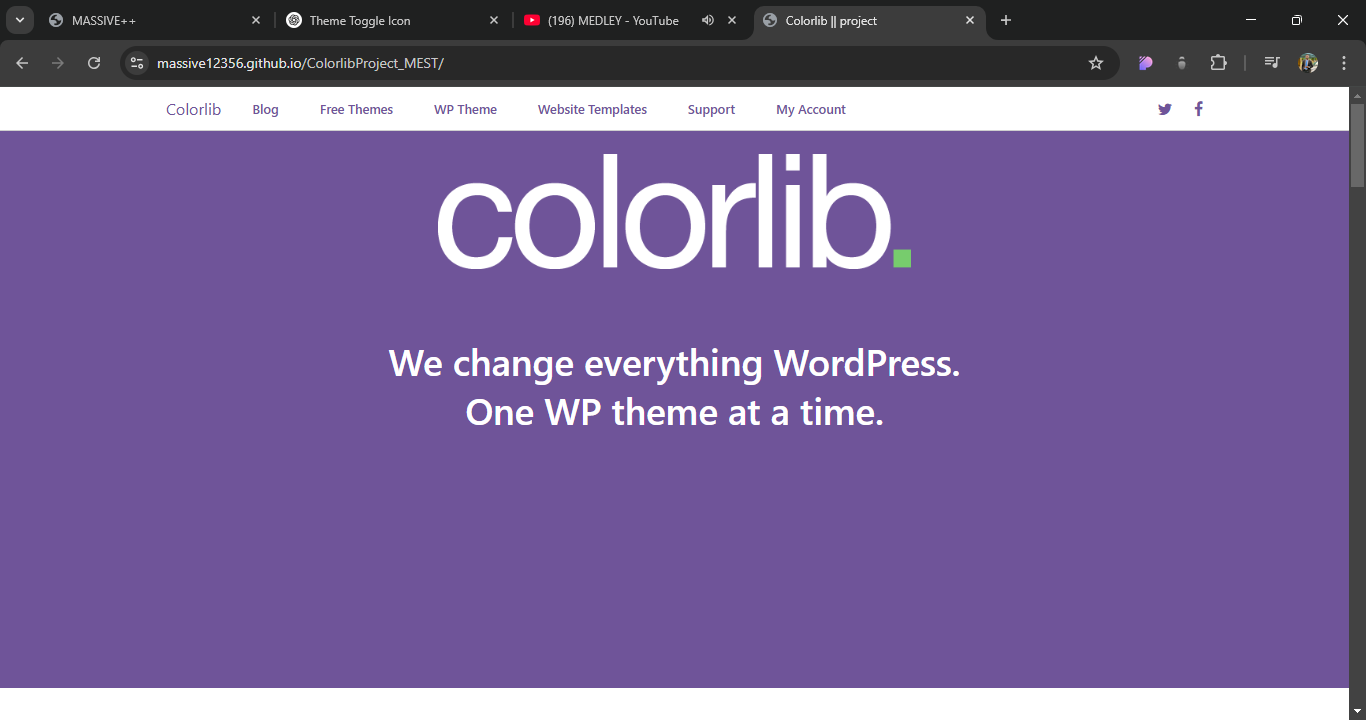Screen dimensions: 1366x720
Task: Open Website Templates link
Action: click(592, 110)
